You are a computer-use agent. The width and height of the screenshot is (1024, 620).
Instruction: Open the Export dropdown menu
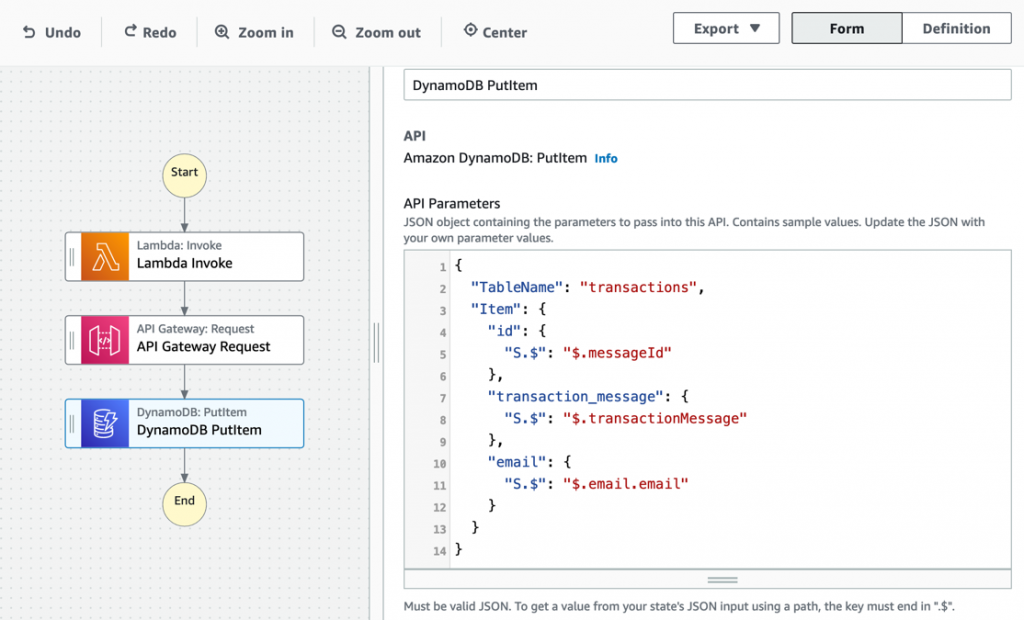726,29
